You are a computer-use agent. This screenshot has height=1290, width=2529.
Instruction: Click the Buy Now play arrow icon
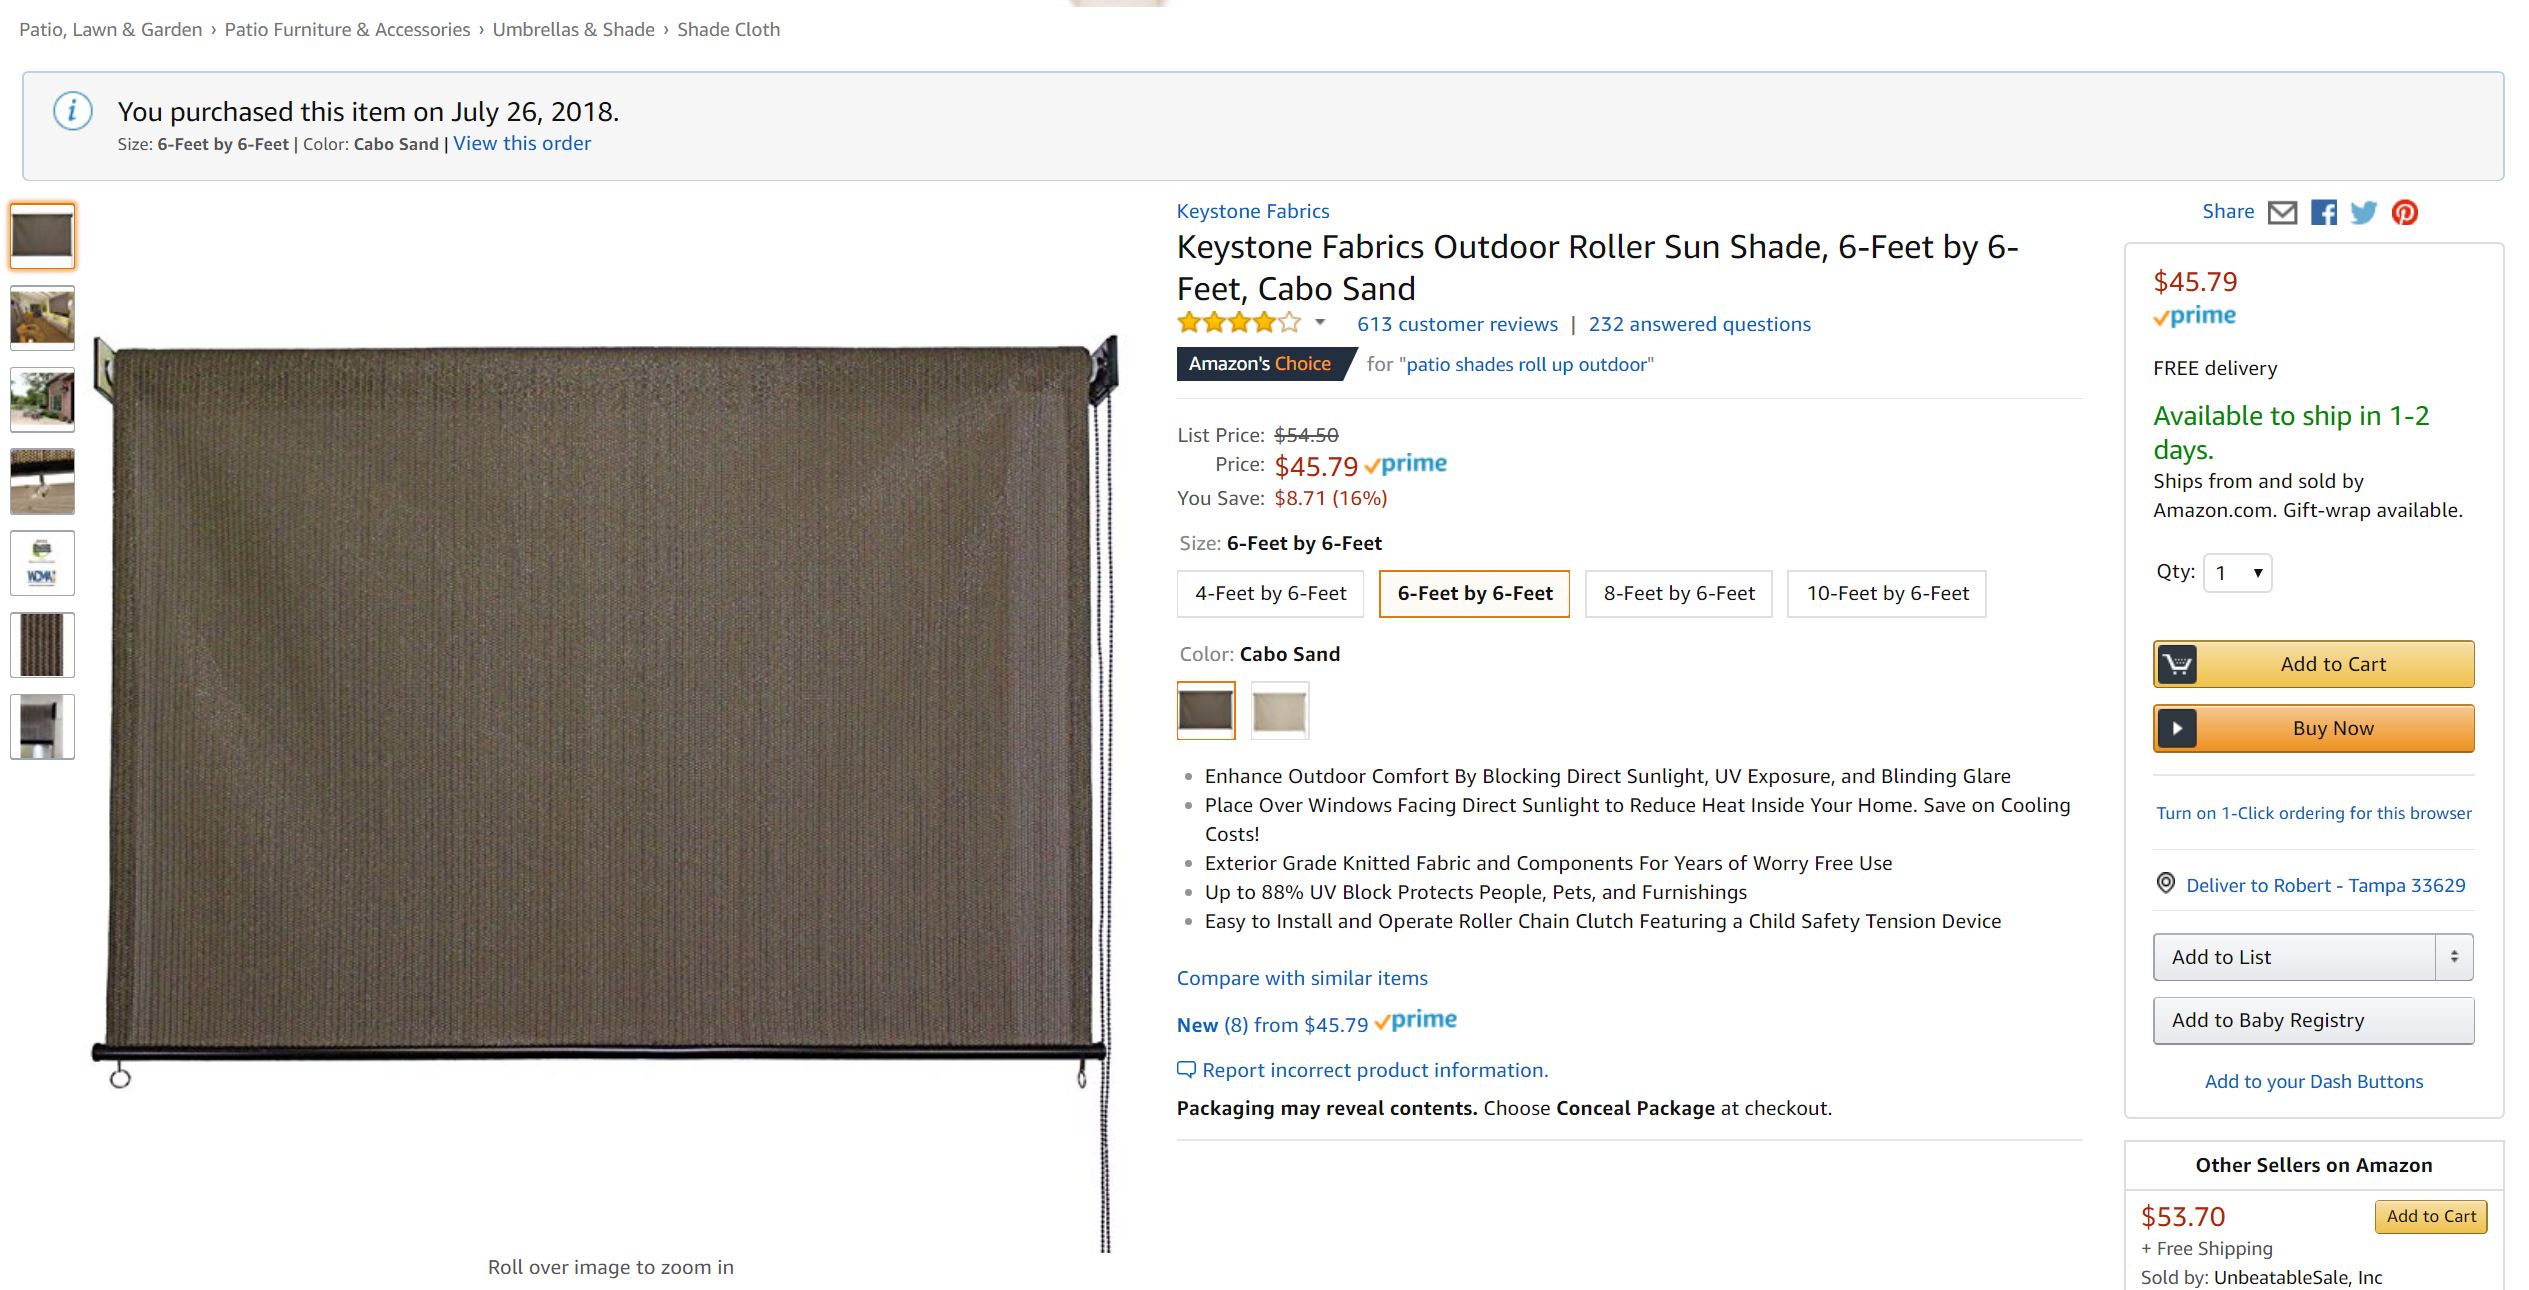pyautogui.click(x=2177, y=729)
